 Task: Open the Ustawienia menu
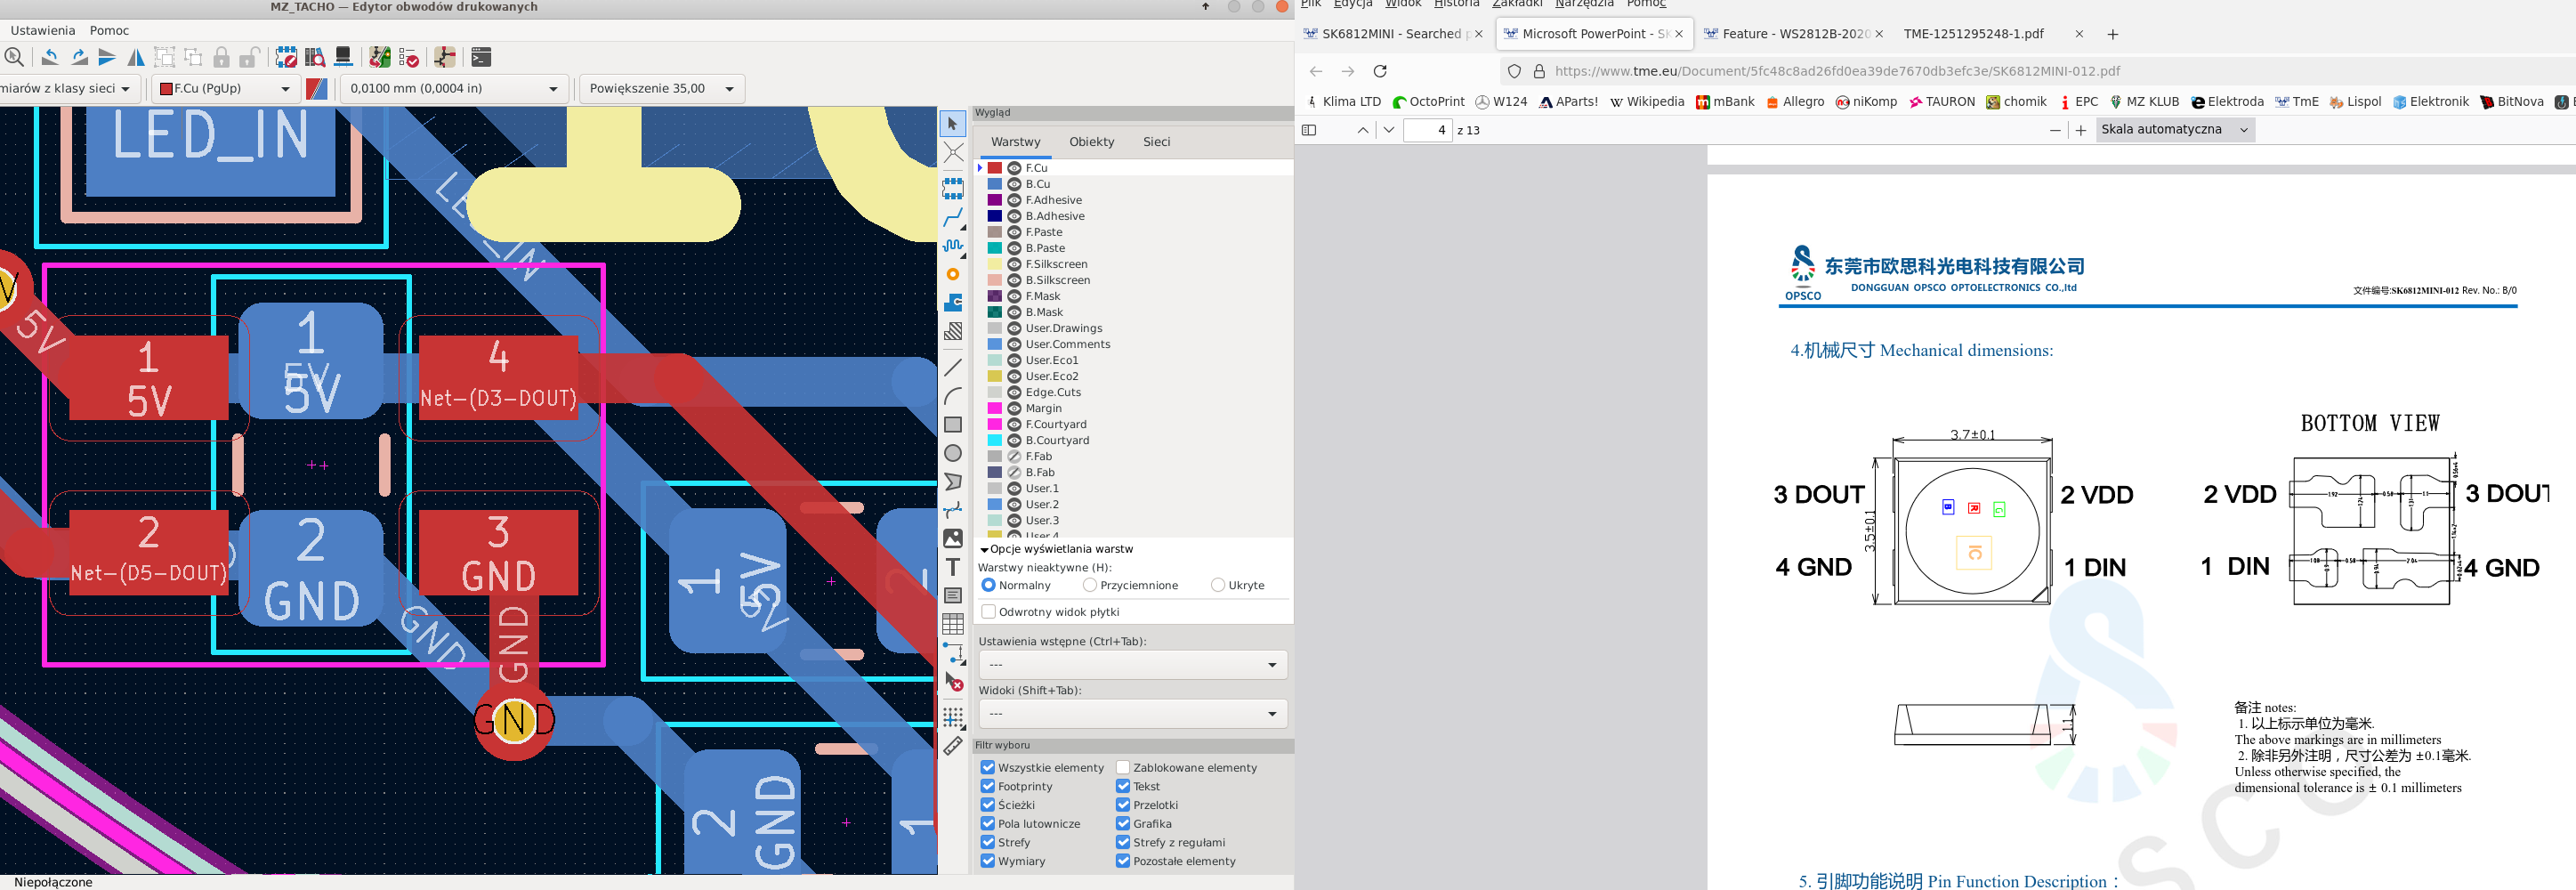tap(43, 30)
